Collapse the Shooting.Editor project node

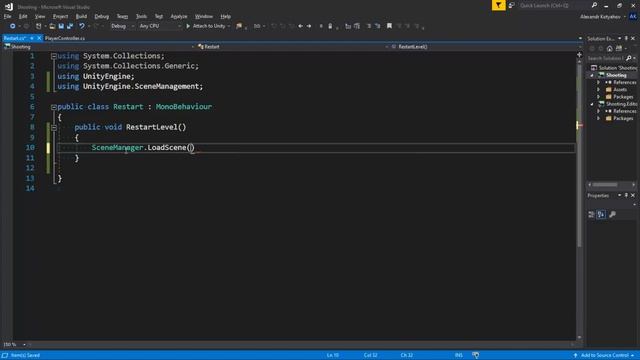[x=592, y=104]
